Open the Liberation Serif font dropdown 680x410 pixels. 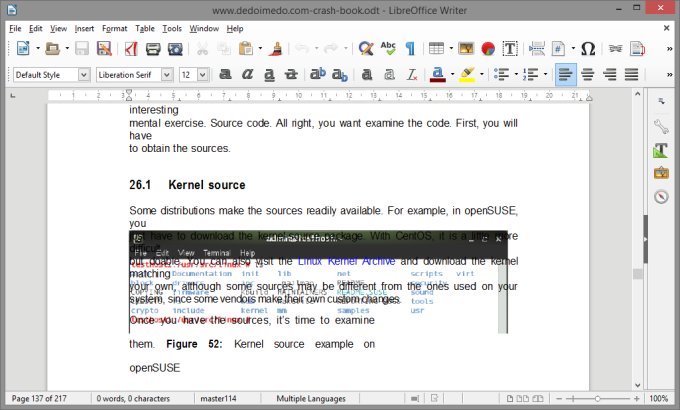(168, 74)
